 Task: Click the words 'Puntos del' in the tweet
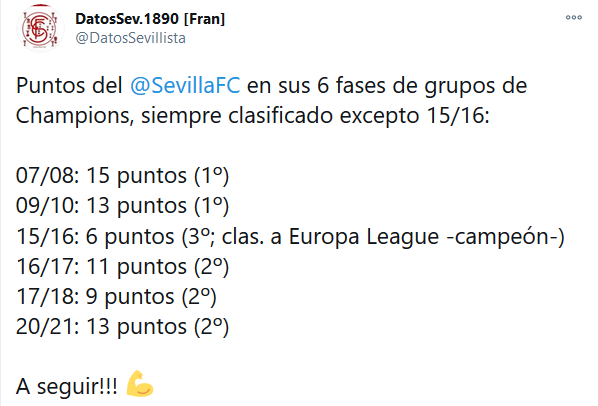pyautogui.click(x=69, y=85)
